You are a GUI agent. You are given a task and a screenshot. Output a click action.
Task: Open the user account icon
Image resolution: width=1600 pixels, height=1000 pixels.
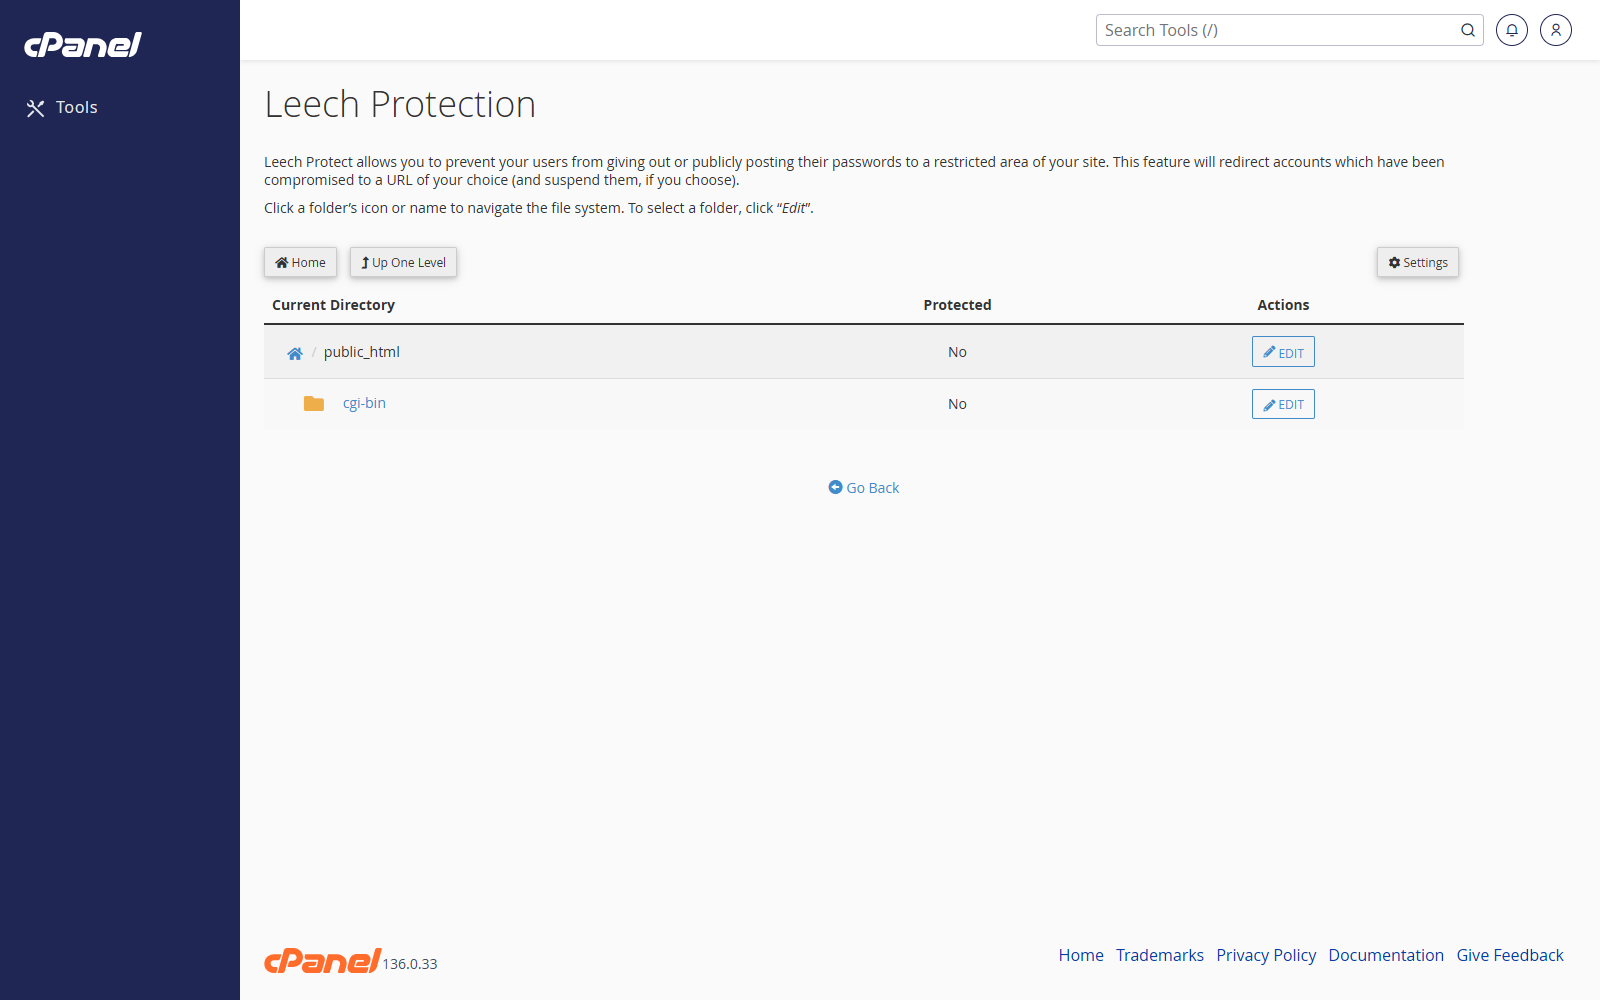pyautogui.click(x=1556, y=30)
